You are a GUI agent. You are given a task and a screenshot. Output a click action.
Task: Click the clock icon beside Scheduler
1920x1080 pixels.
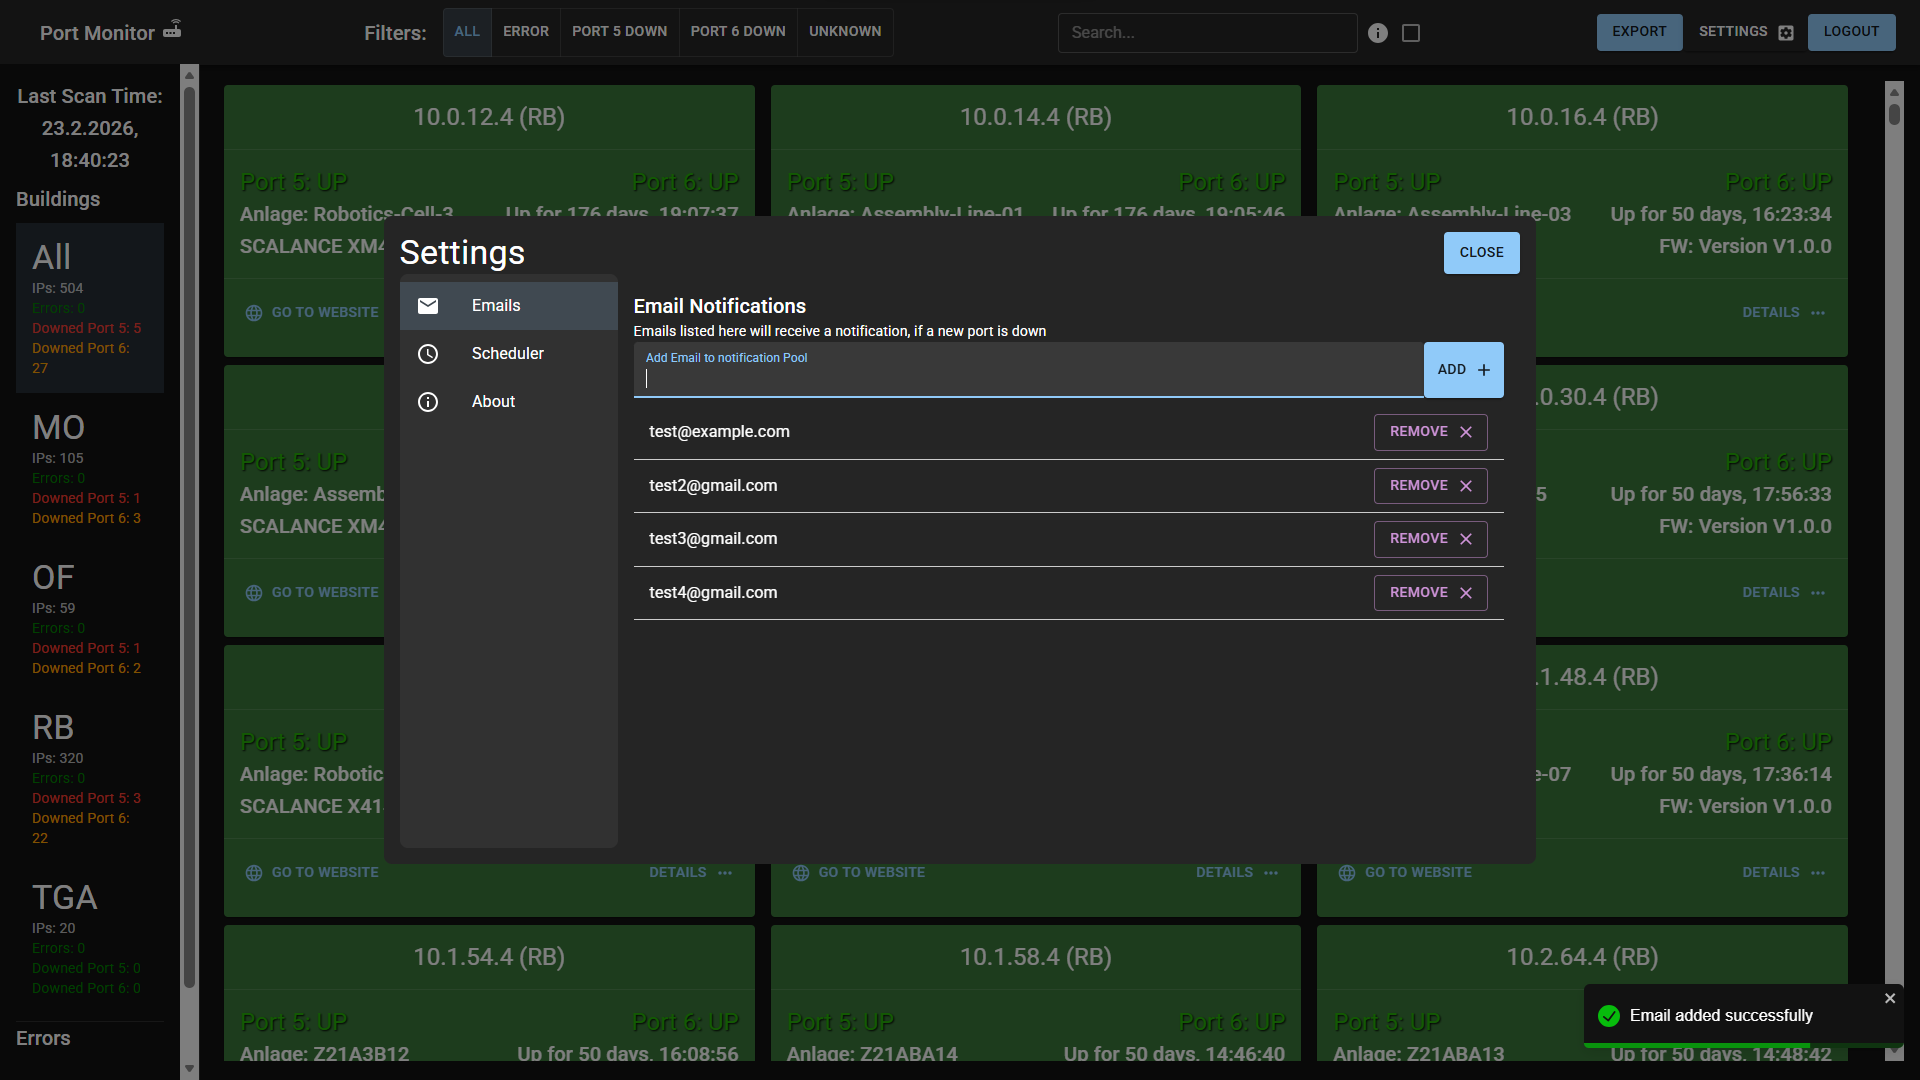click(428, 354)
